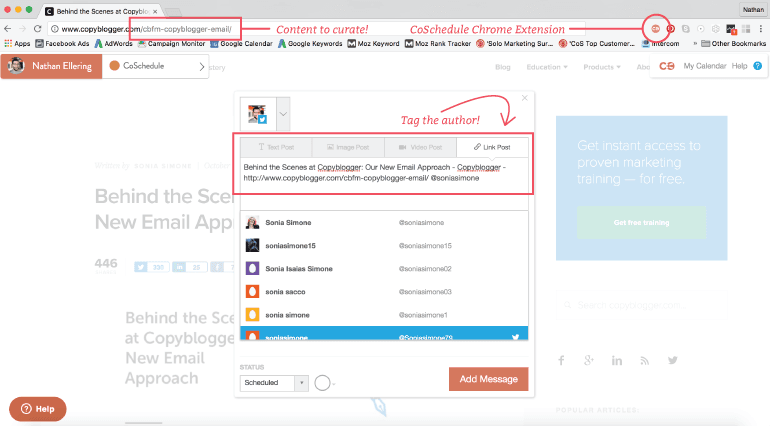
Task: Click the Twitter profile avatar in the composer
Action: (x=258, y=114)
